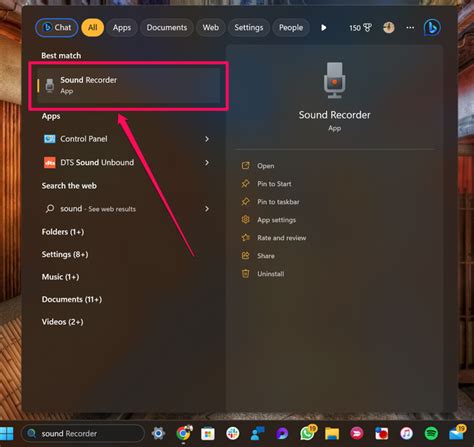Open the Bing Chat filter chip
The height and width of the screenshot is (447, 474).
click(x=57, y=28)
